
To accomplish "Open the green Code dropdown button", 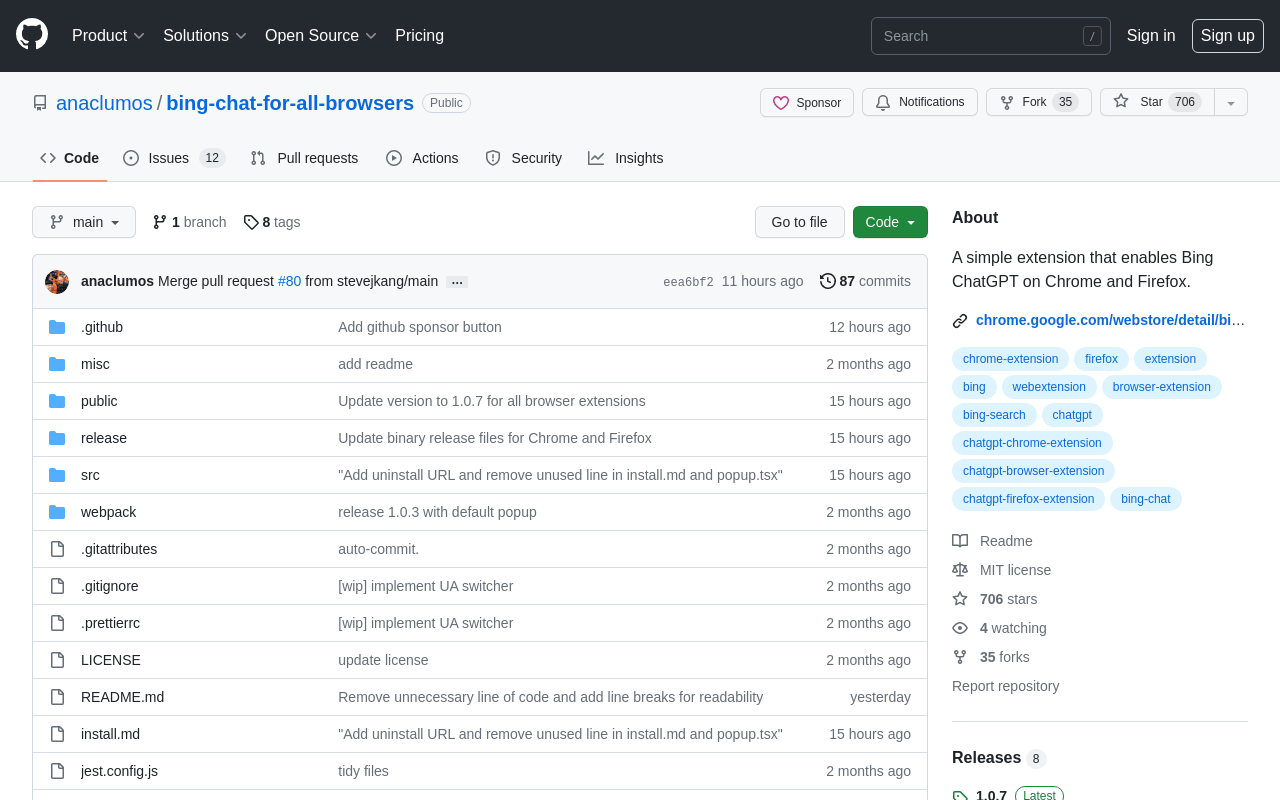I will coord(890,222).
